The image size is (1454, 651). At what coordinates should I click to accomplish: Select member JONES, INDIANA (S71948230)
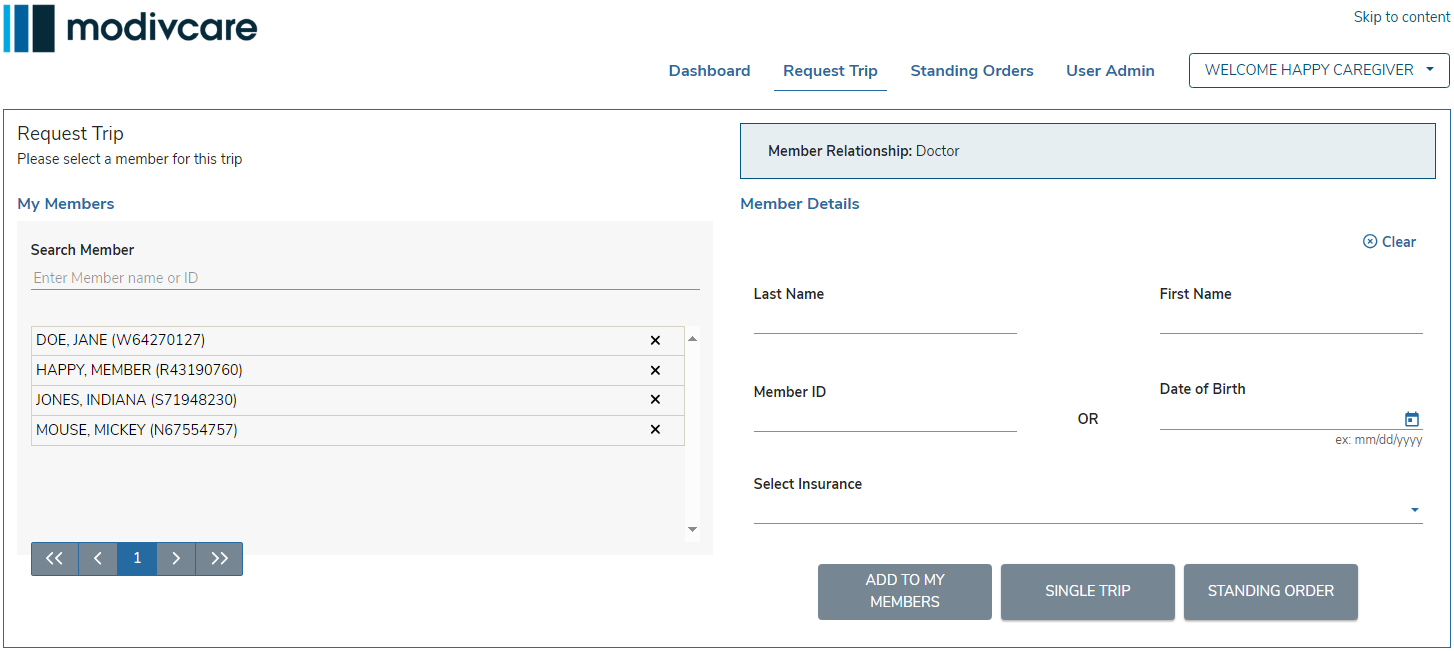(358, 400)
